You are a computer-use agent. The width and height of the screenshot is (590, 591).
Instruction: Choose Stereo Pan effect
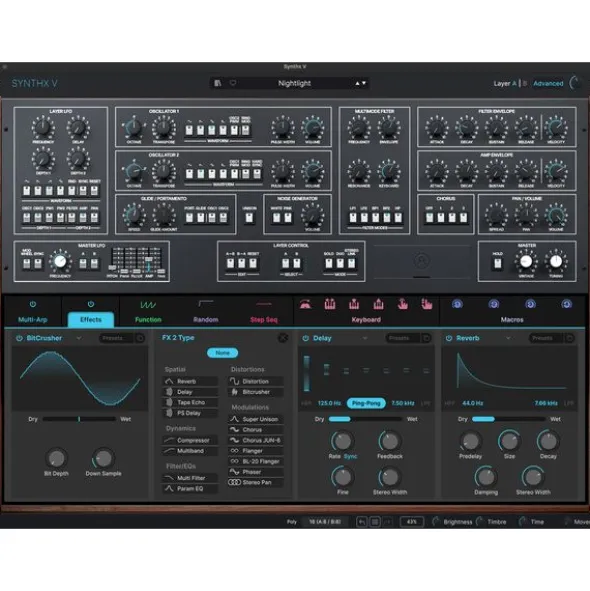(x=256, y=482)
